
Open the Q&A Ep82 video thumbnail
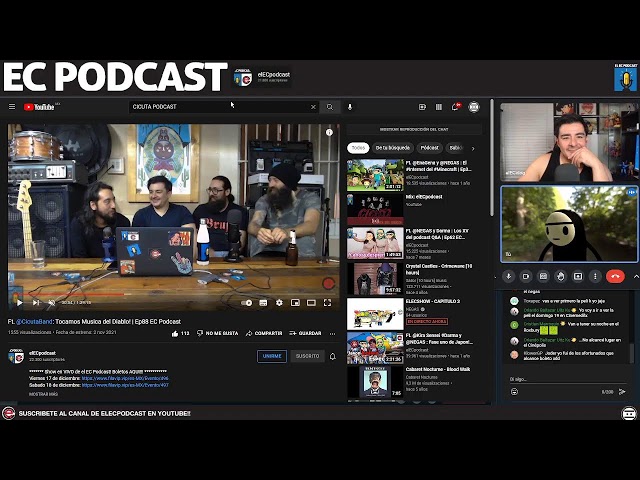(x=375, y=244)
